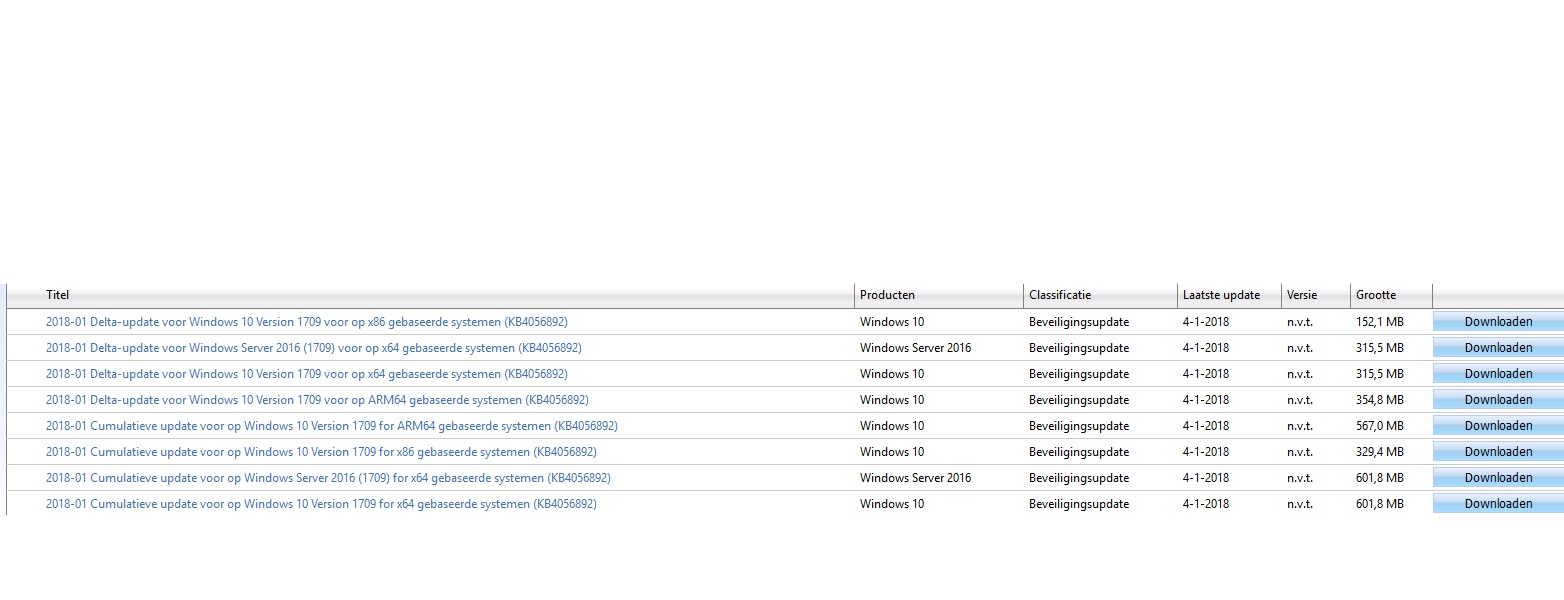The width and height of the screenshot is (1564, 600).
Task: Open Cumulatieve update Windows Server 2016 link
Action: pos(328,478)
